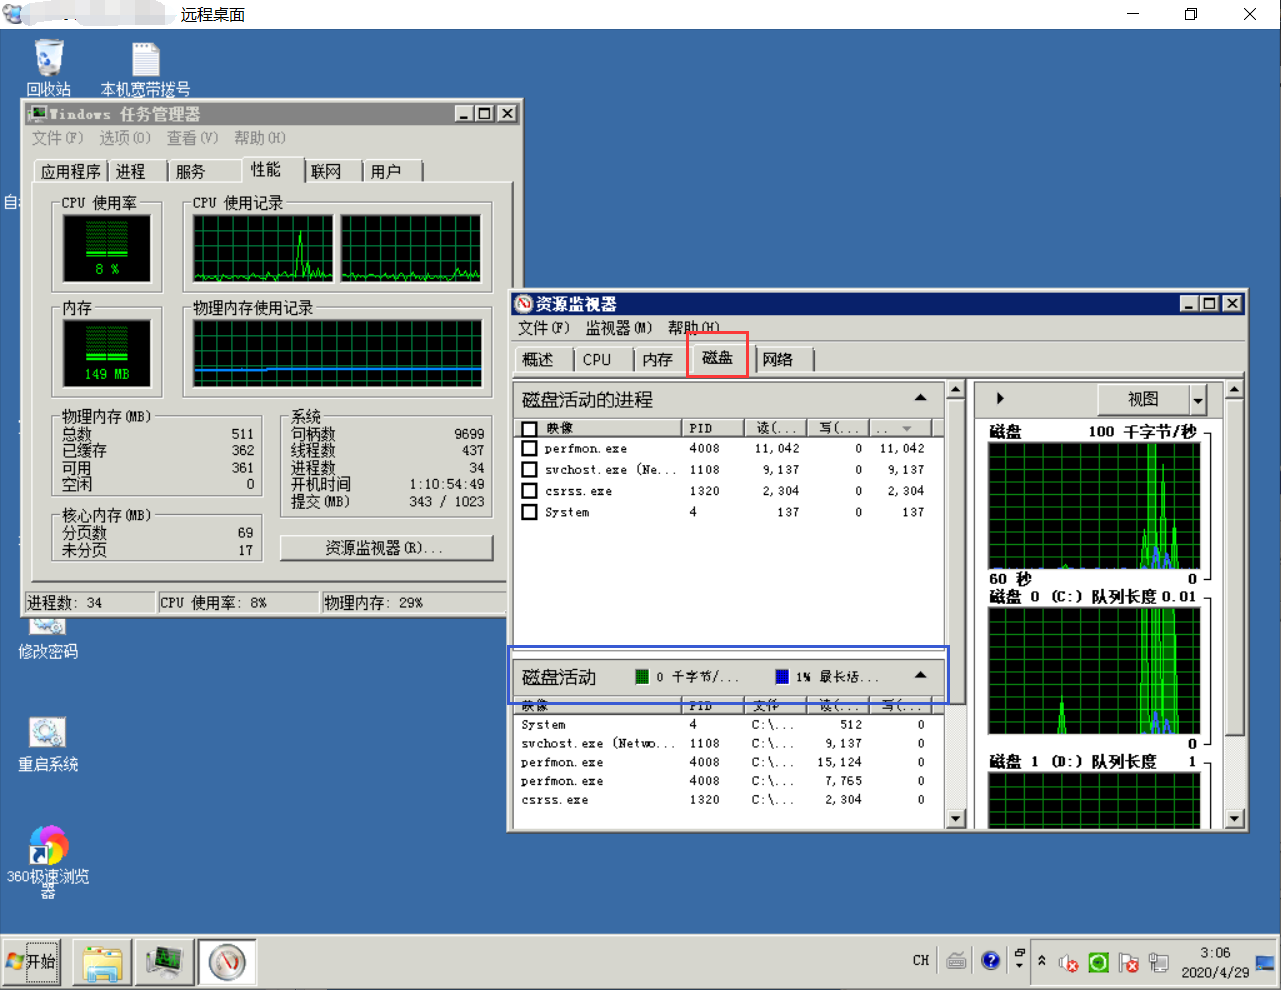This screenshot has width=1281, height=990.
Task: Click the left pane scrollbar up arrow
Action: 955,389
